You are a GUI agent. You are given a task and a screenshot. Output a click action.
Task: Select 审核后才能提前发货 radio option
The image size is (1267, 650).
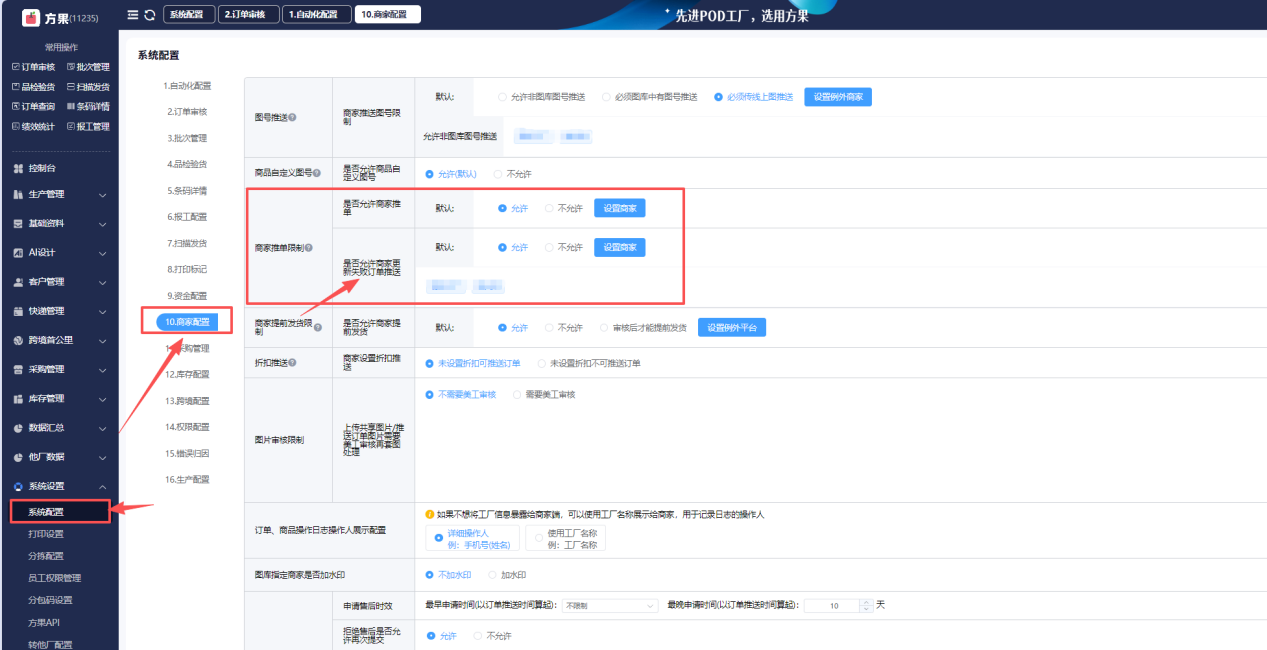(x=643, y=327)
